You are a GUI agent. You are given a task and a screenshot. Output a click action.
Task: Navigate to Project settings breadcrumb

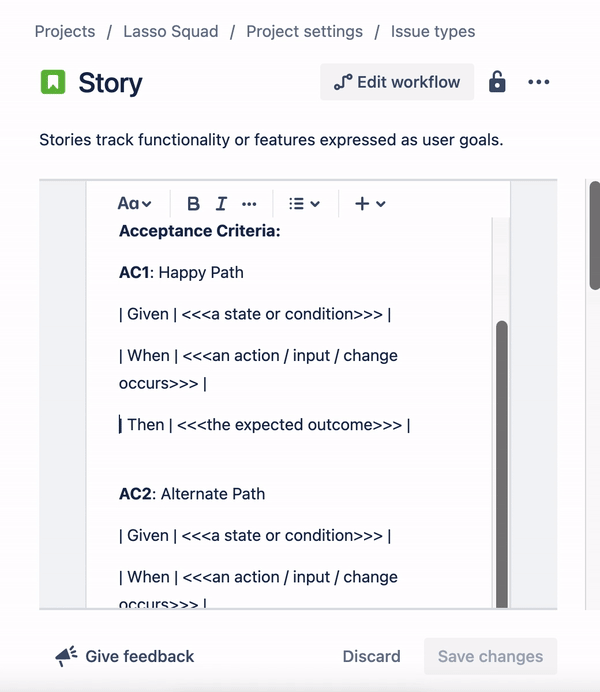coord(304,31)
